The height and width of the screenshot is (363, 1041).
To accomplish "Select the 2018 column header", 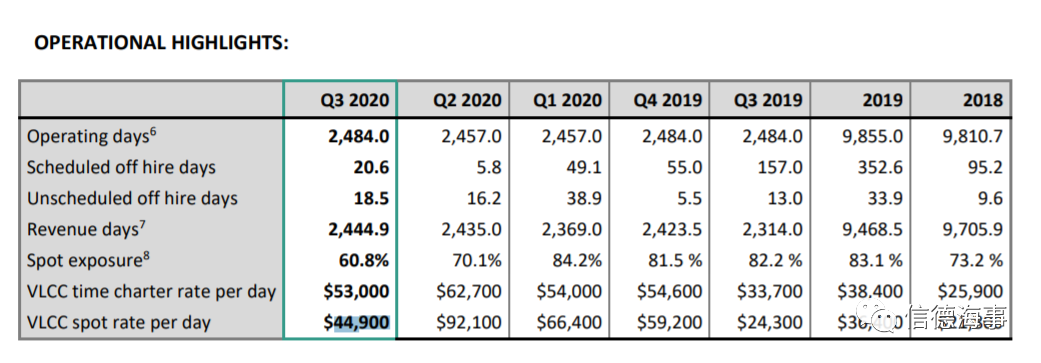I will click(983, 101).
